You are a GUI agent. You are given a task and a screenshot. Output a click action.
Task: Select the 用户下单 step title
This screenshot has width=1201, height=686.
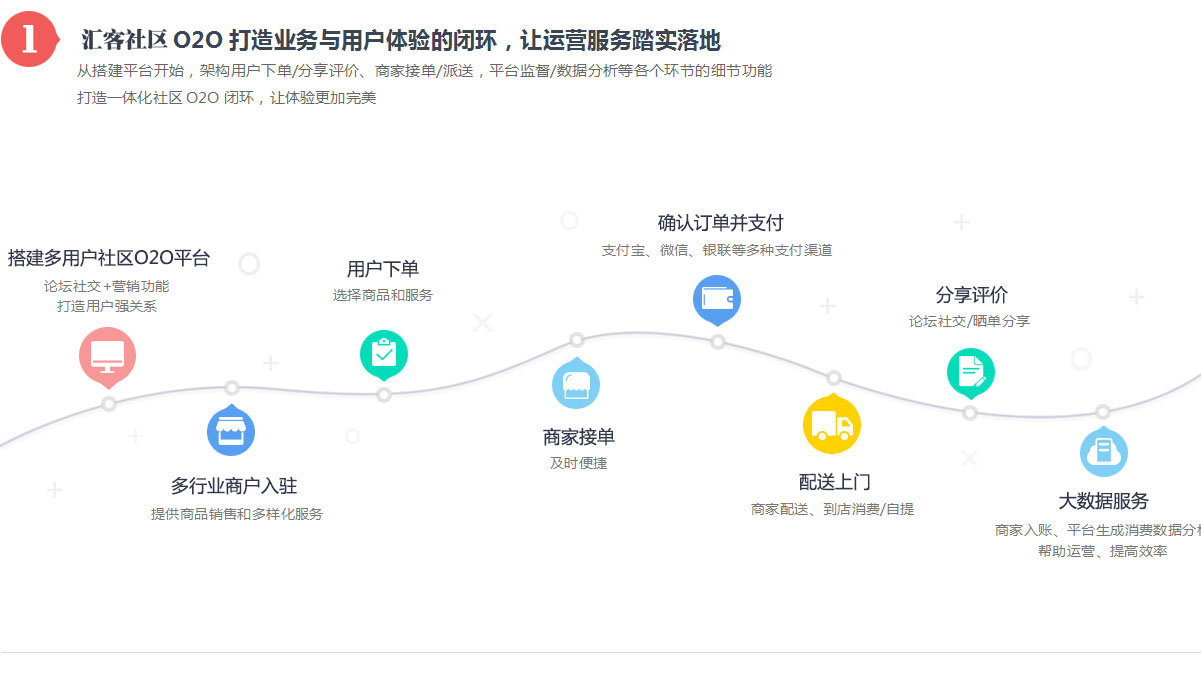[383, 269]
